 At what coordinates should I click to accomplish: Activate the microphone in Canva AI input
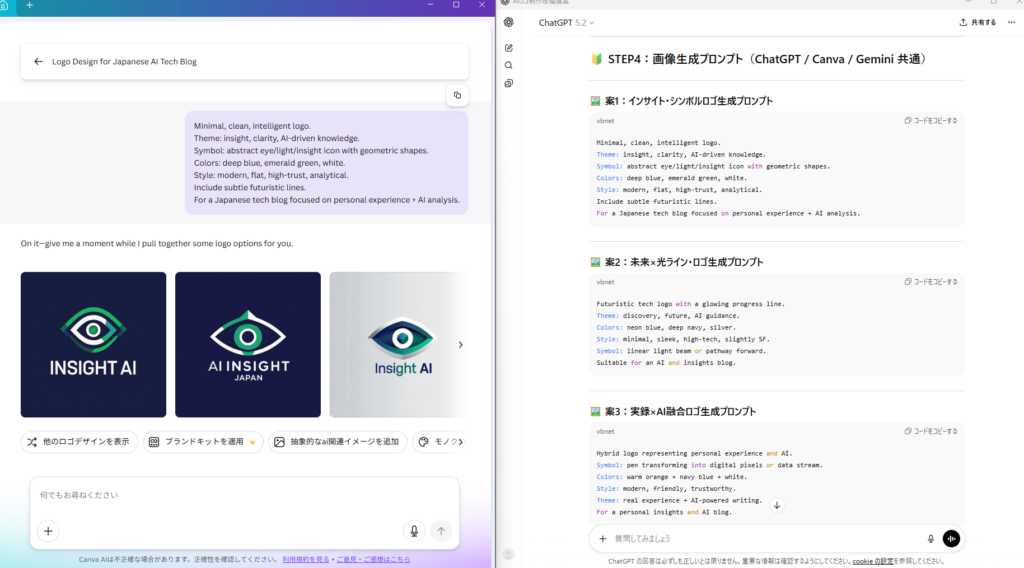tap(414, 531)
